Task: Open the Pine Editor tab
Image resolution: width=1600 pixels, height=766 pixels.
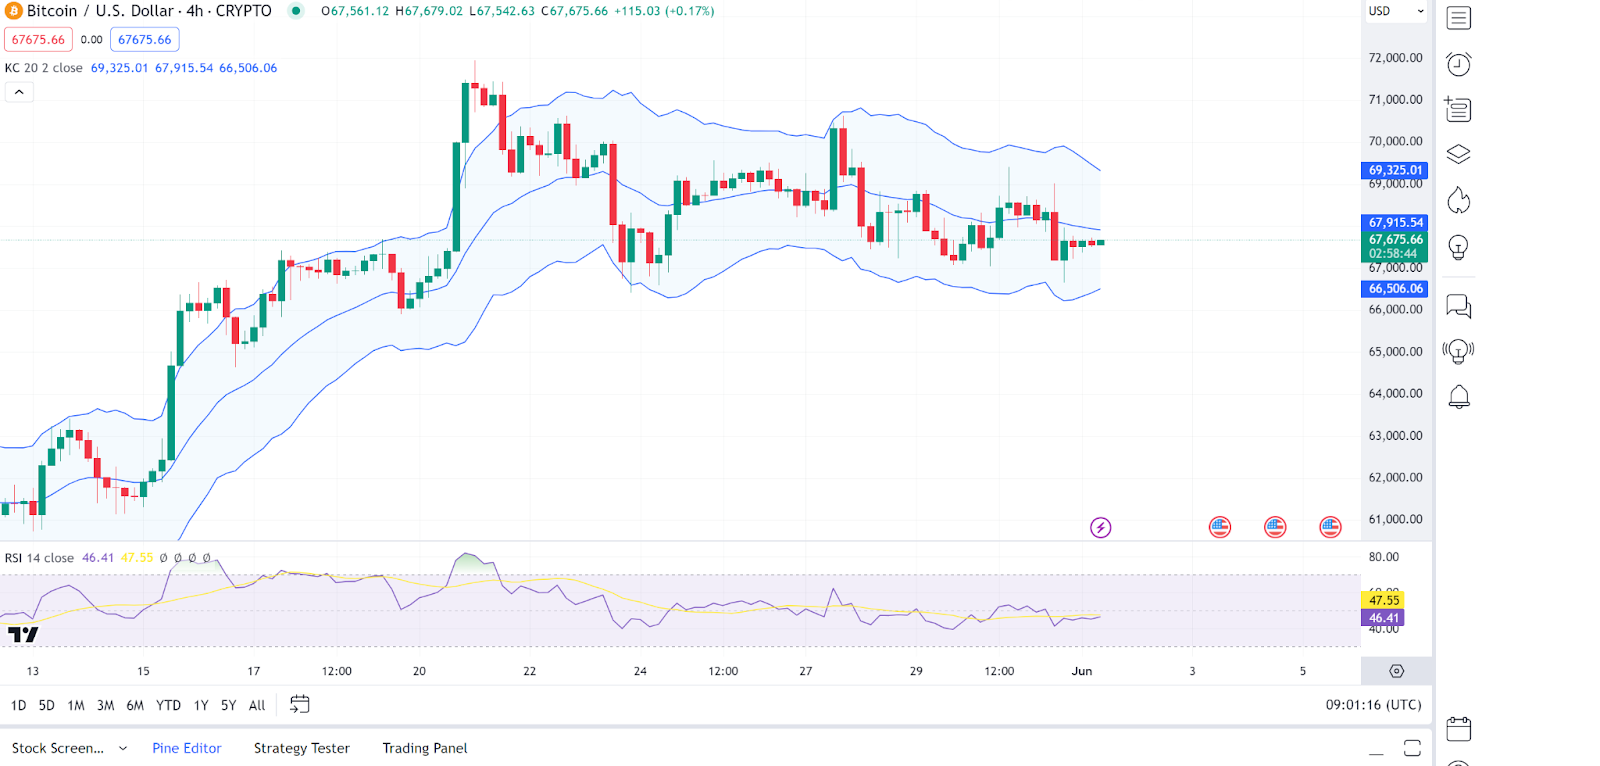Action: (x=187, y=748)
